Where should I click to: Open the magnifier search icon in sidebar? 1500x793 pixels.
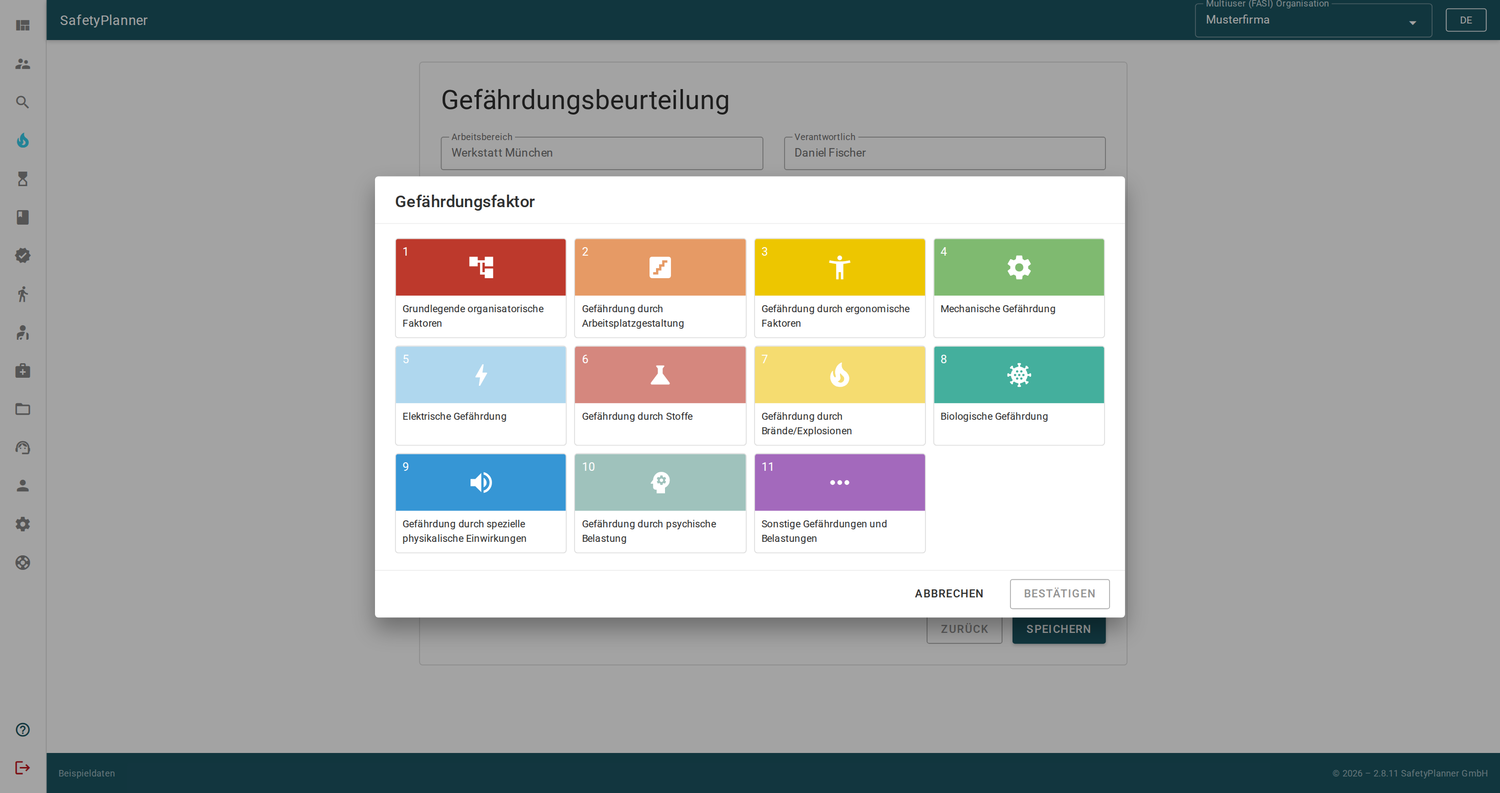(22, 102)
